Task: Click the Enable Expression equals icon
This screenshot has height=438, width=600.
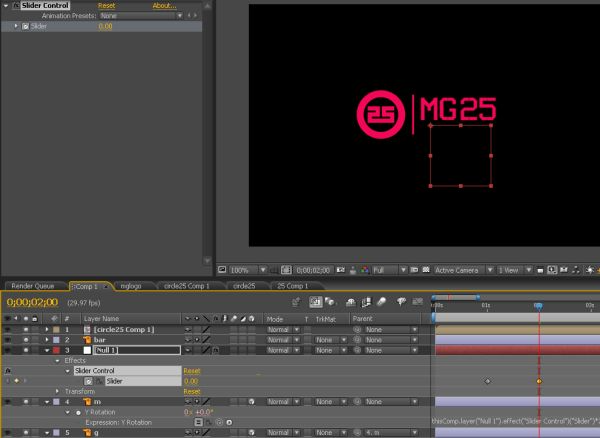Action: (x=199, y=422)
